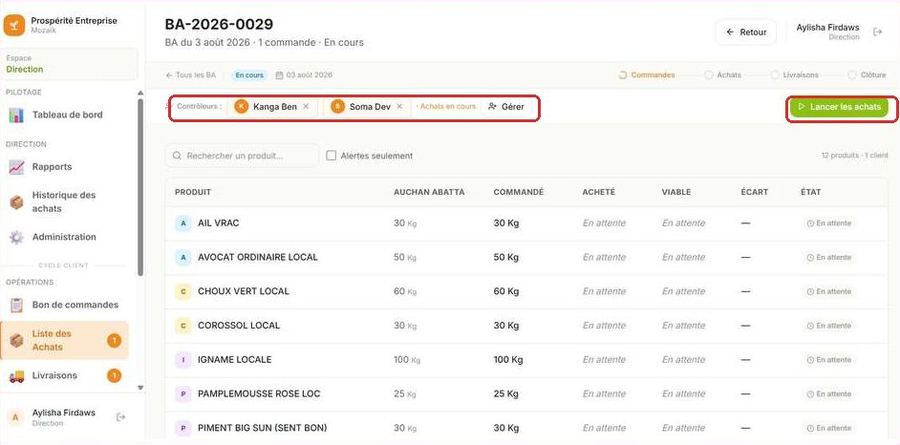Click the sidebar scrollbar thumb

[141, 188]
